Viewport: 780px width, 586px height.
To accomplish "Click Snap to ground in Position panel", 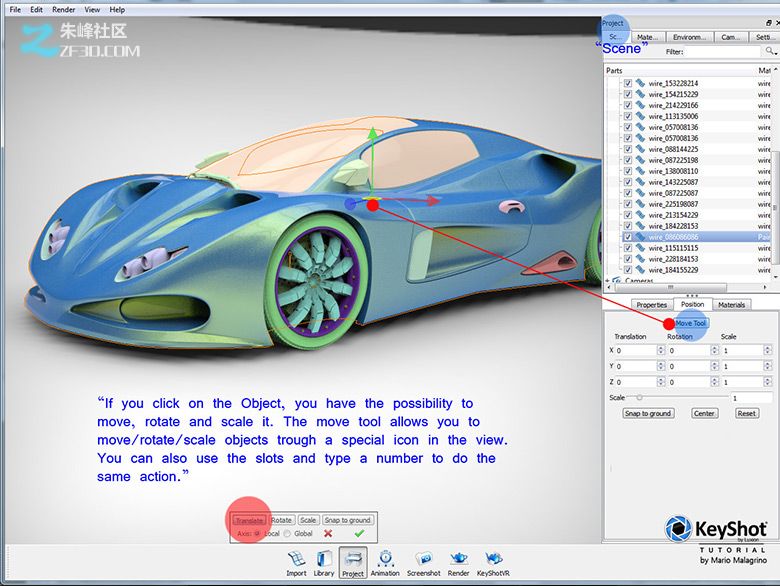I will pyautogui.click(x=648, y=413).
